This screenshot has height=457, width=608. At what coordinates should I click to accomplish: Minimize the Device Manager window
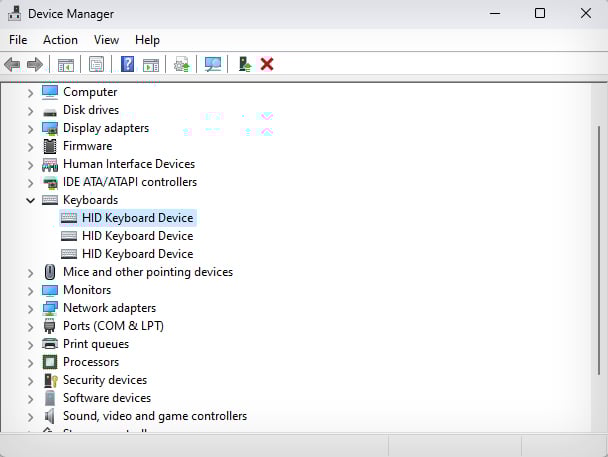tap(495, 13)
